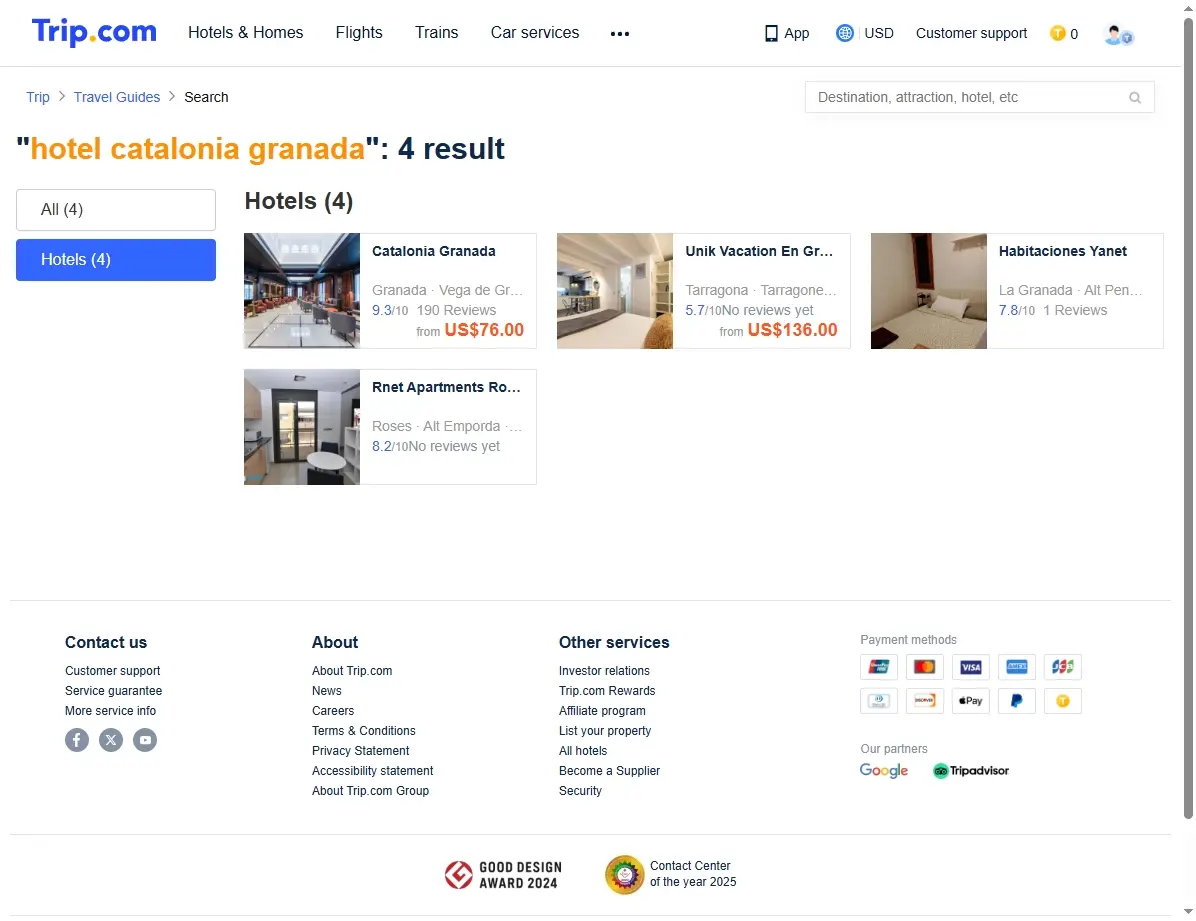Click the Trip.com logo
Viewport: 1196px width, 921px height.
pyautogui.click(x=94, y=32)
